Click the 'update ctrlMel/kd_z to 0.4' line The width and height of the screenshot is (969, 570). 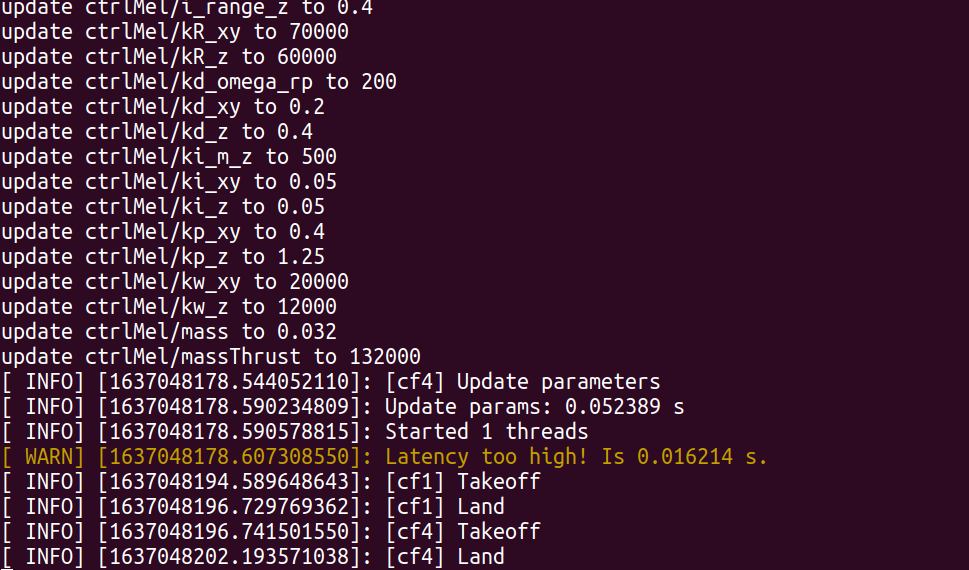pos(157,132)
